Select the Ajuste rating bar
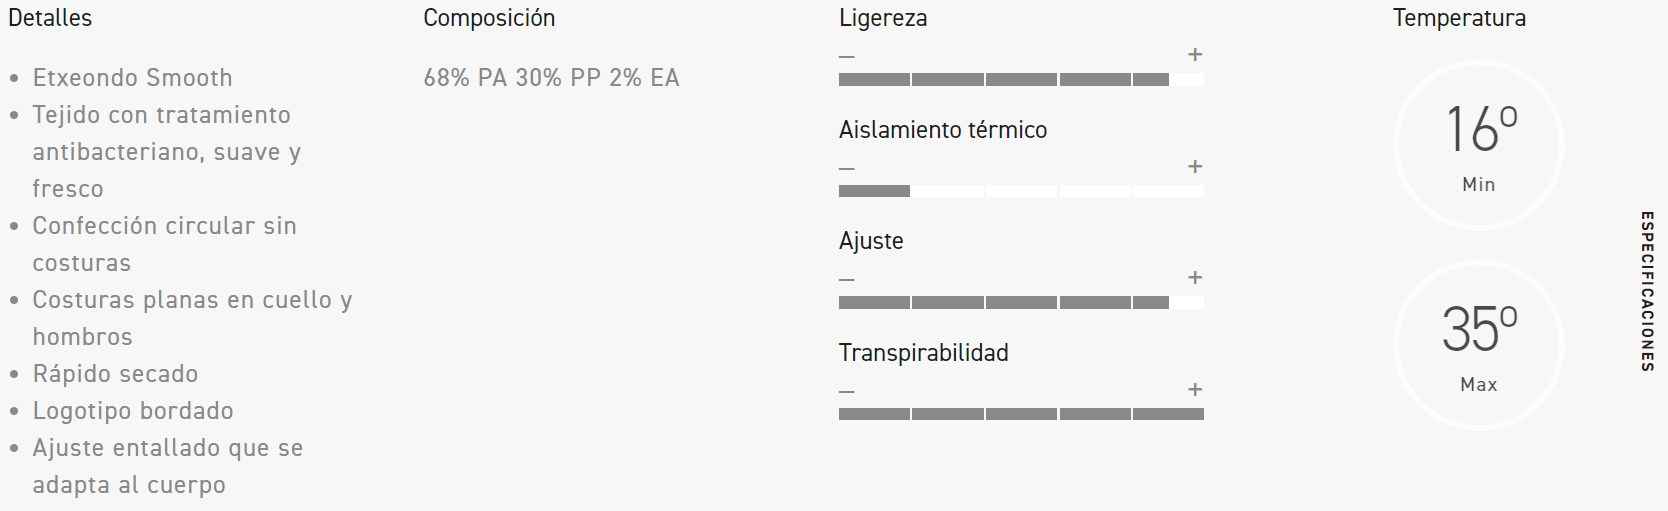This screenshot has height=511, width=1668. 1021,302
